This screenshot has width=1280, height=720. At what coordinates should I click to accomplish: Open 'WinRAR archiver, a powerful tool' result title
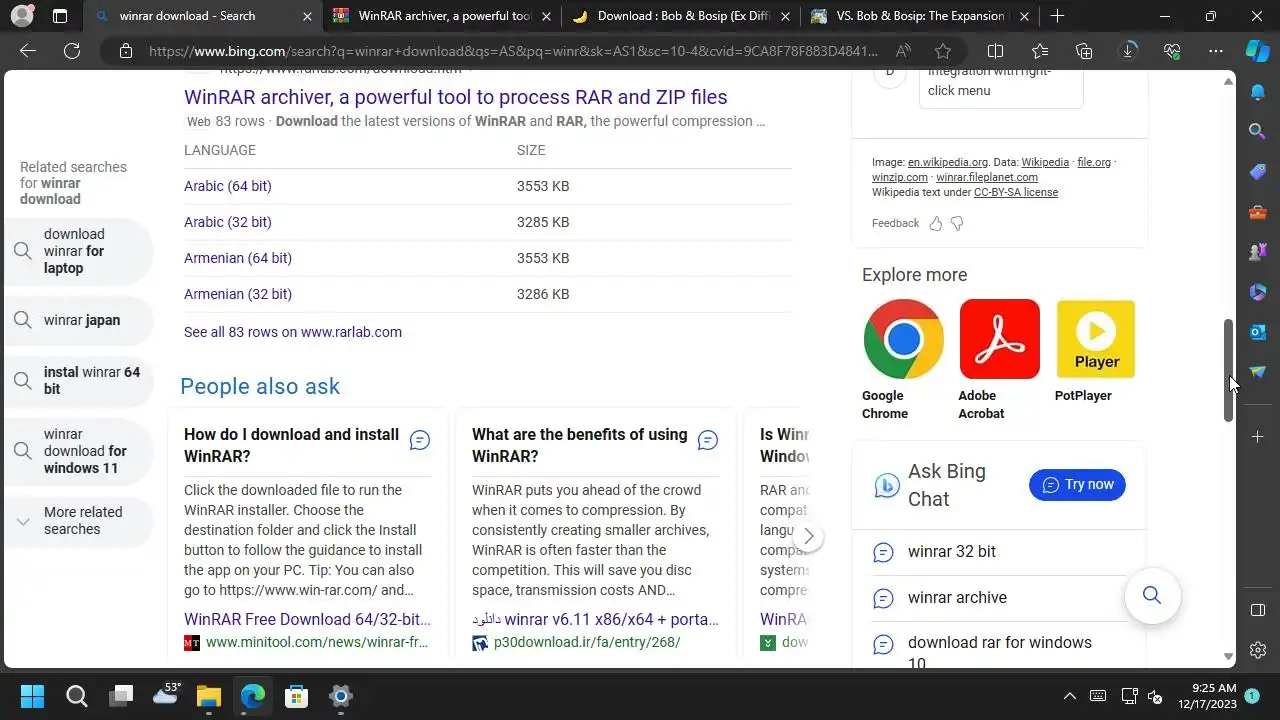[x=456, y=97]
